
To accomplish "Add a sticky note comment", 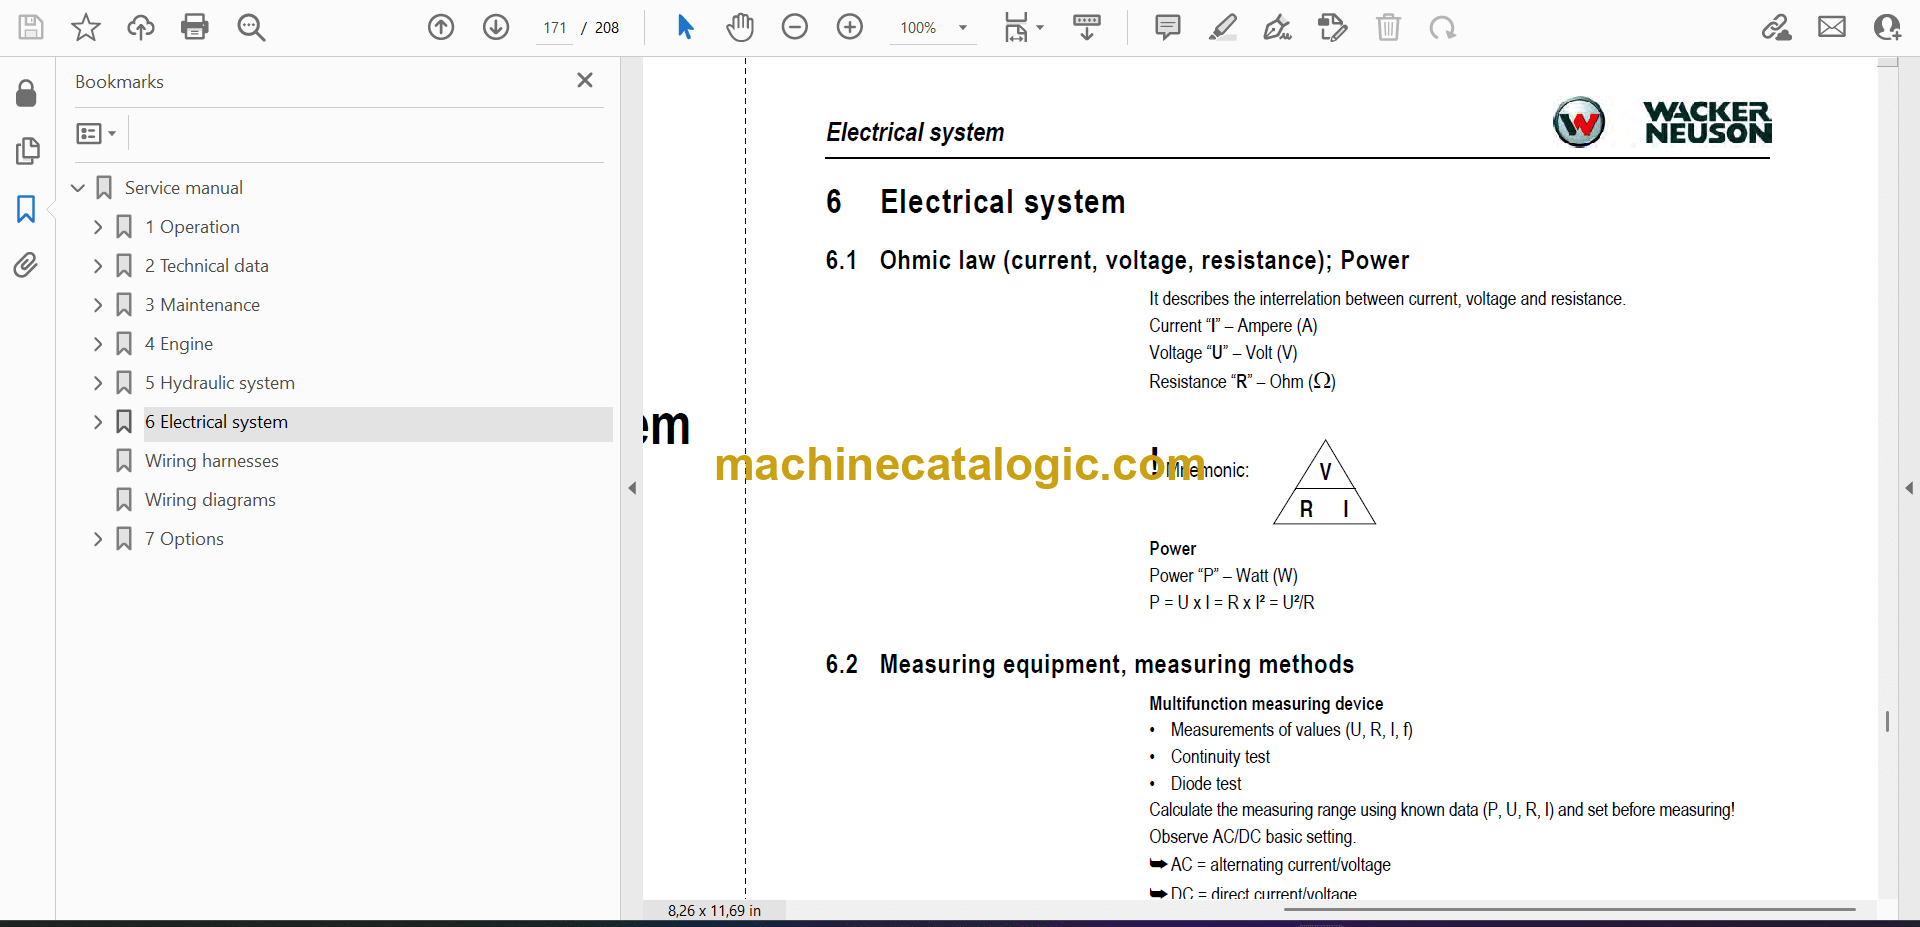I will click(x=1167, y=27).
